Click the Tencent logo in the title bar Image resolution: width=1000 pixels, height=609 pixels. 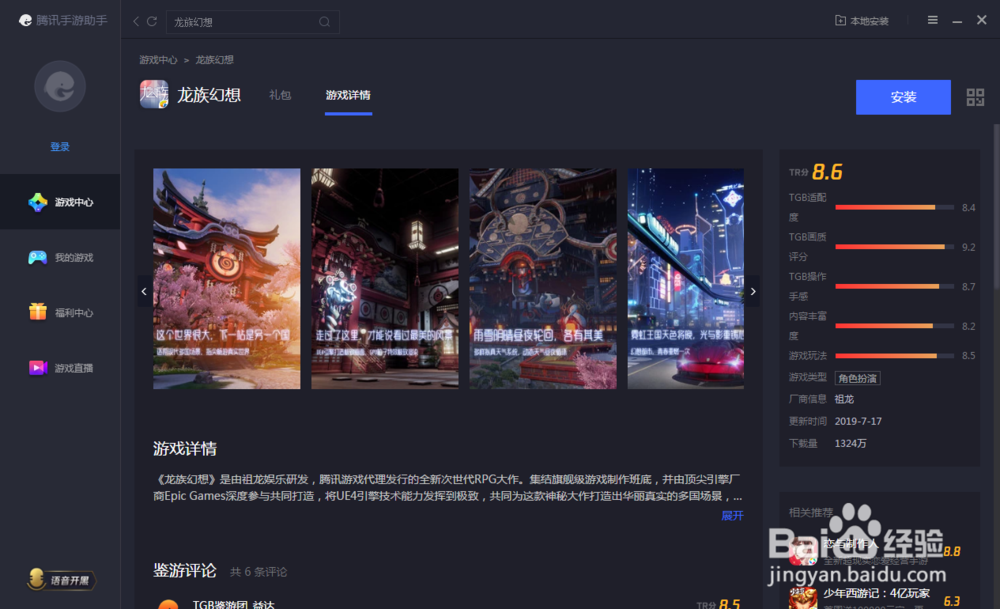click(26, 20)
